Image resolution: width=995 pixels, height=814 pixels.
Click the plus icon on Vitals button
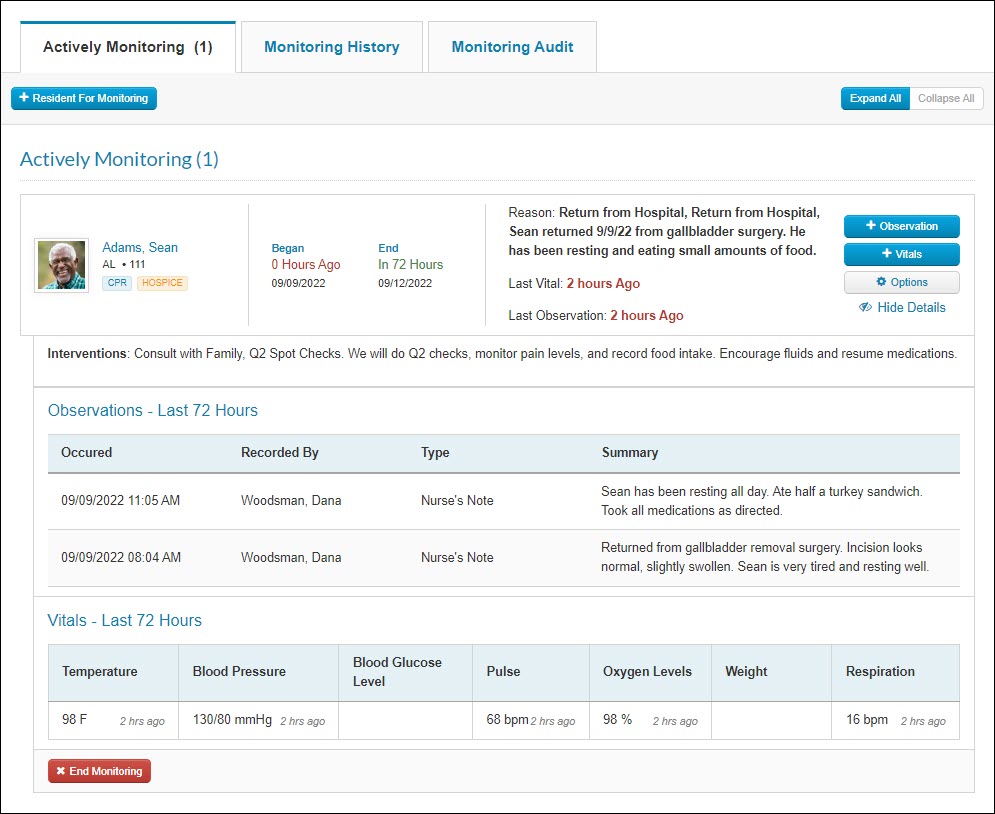887,254
